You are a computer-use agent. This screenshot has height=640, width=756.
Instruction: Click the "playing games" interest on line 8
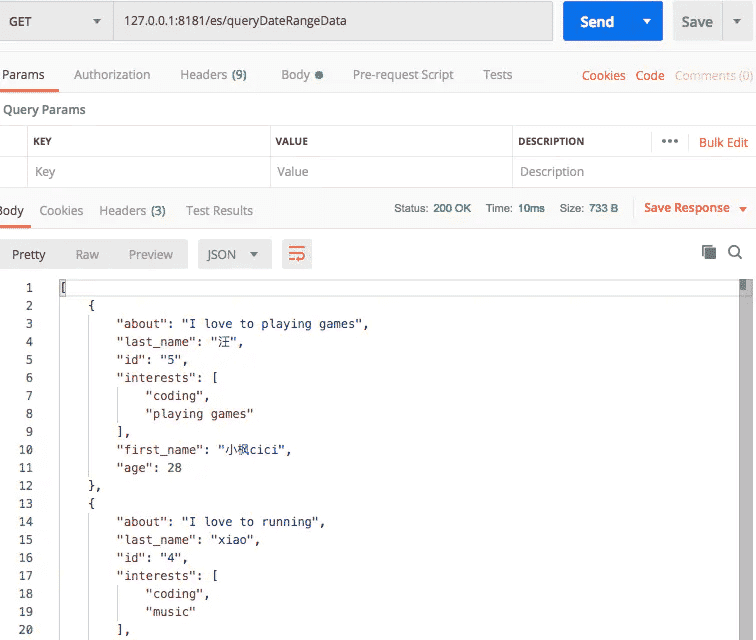(x=199, y=414)
